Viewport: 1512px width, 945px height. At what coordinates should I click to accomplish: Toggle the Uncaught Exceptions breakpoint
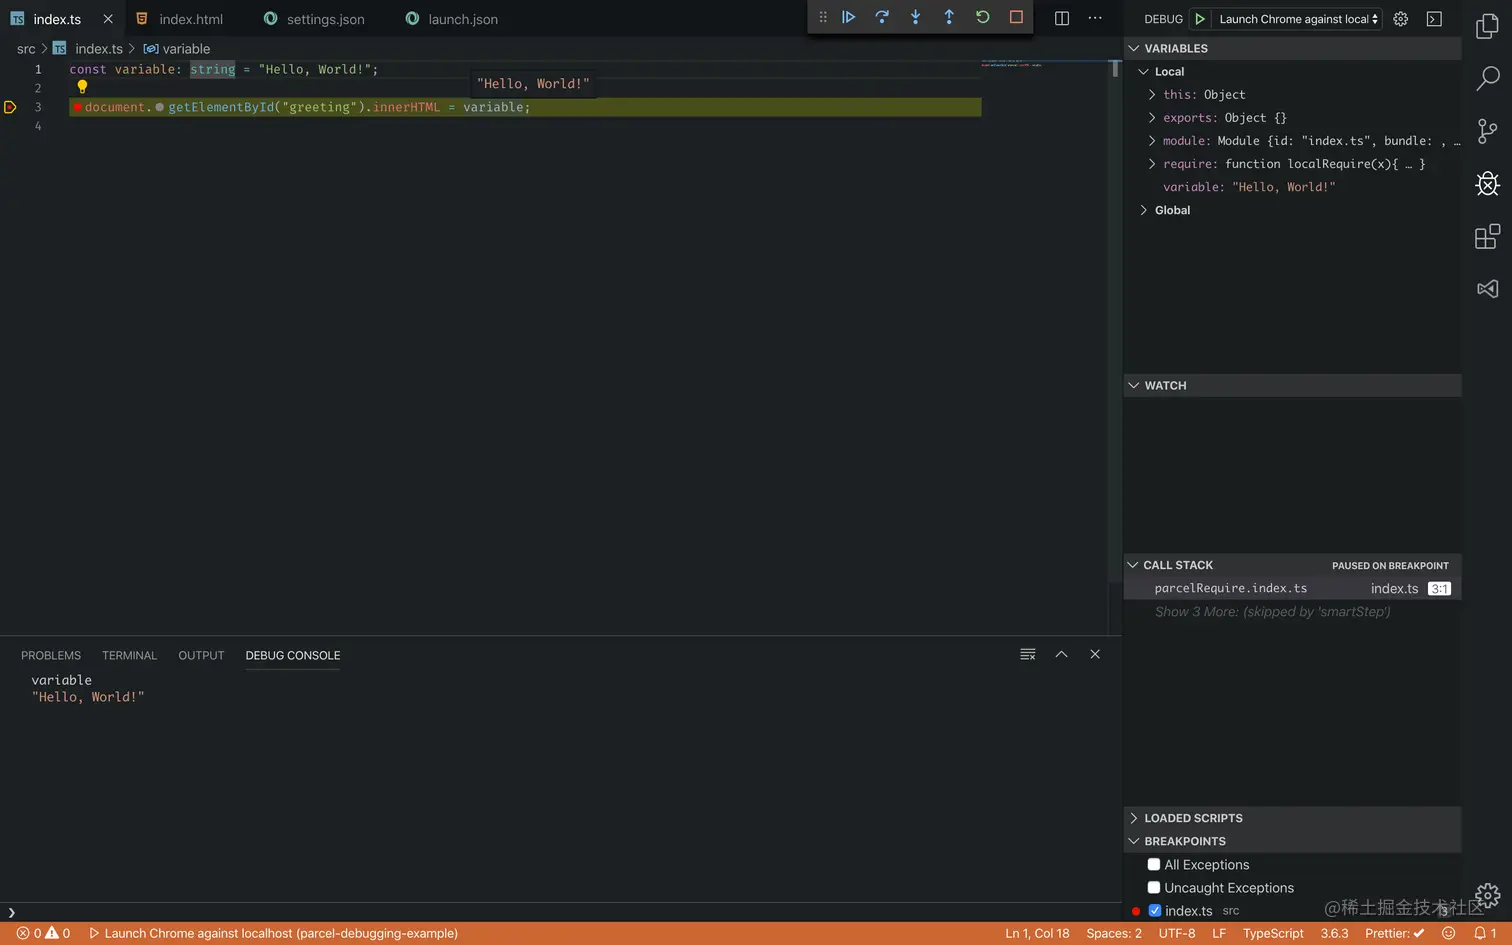coord(1154,888)
